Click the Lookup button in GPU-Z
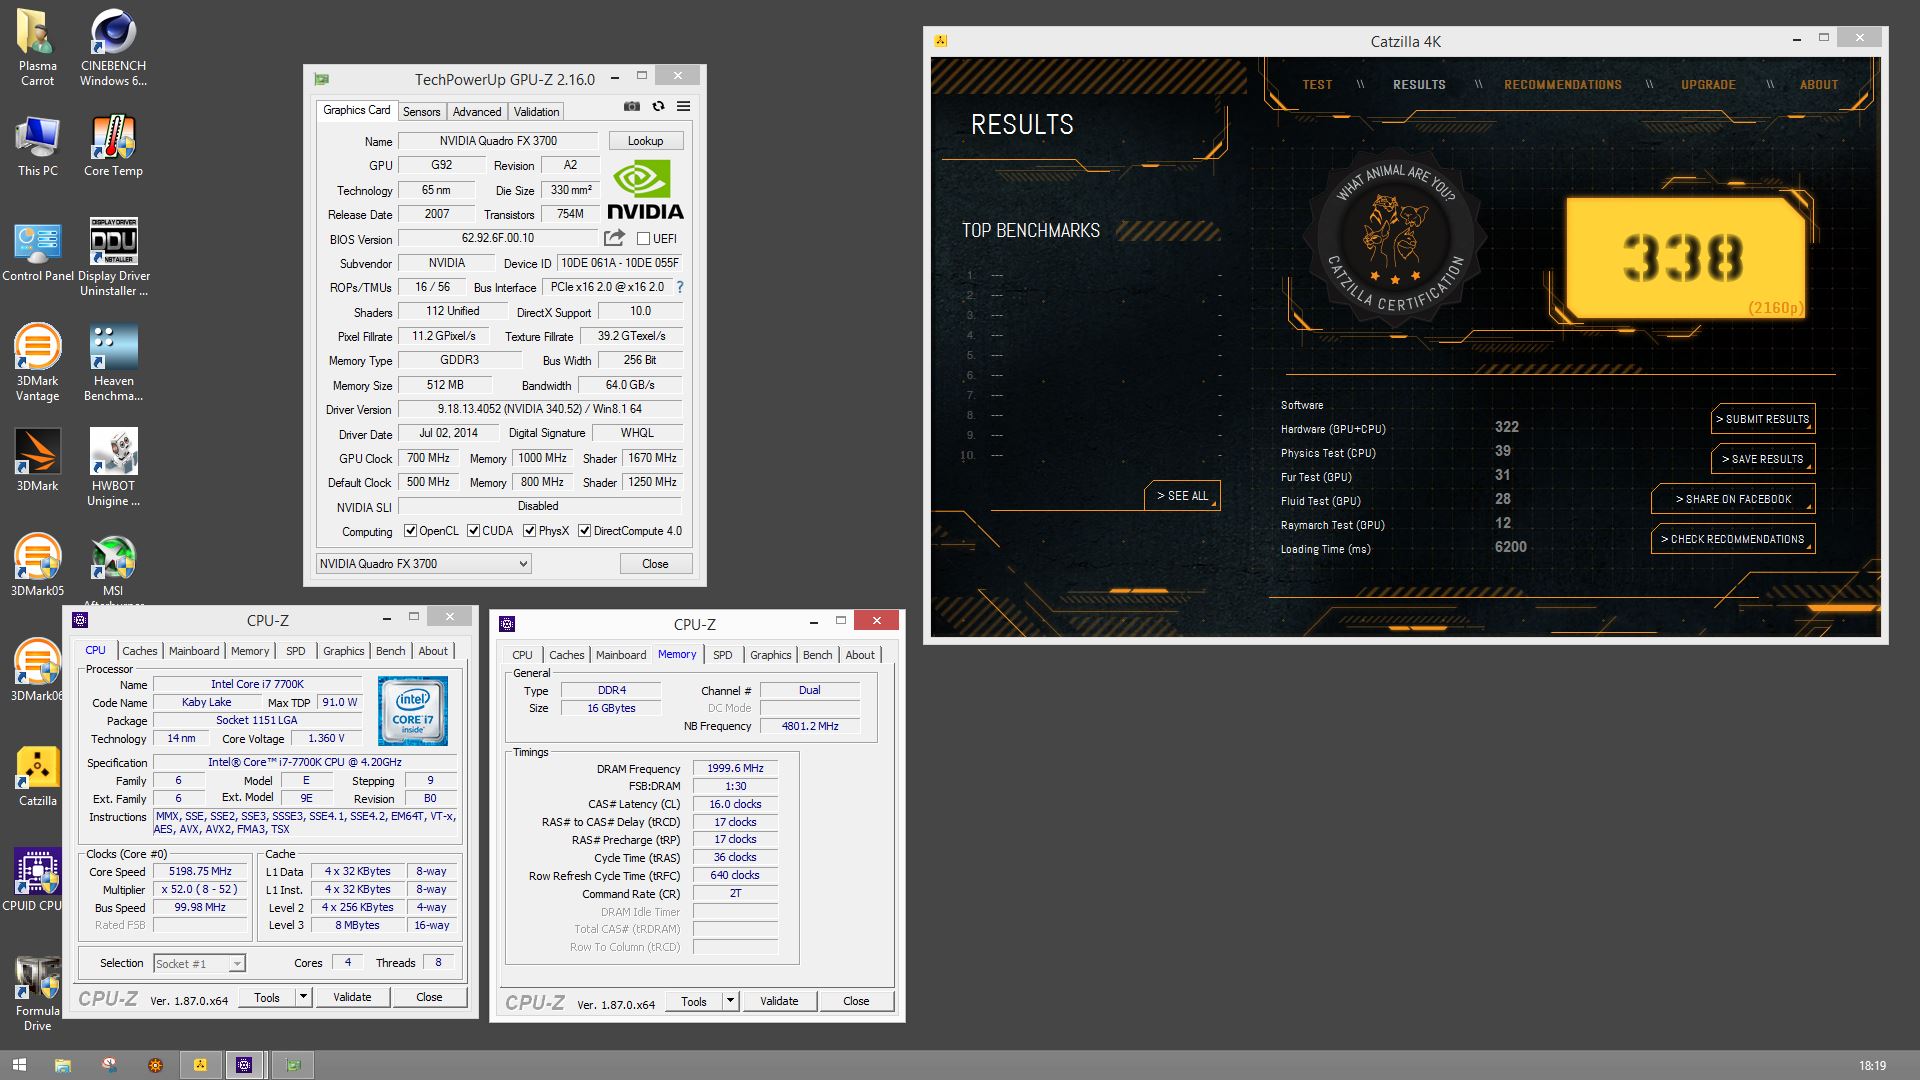 pos(645,141)
